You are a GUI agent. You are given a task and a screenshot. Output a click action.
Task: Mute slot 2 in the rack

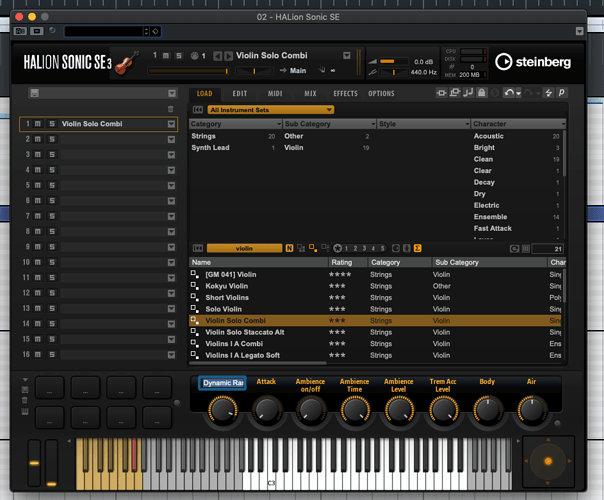pos(38,139)
